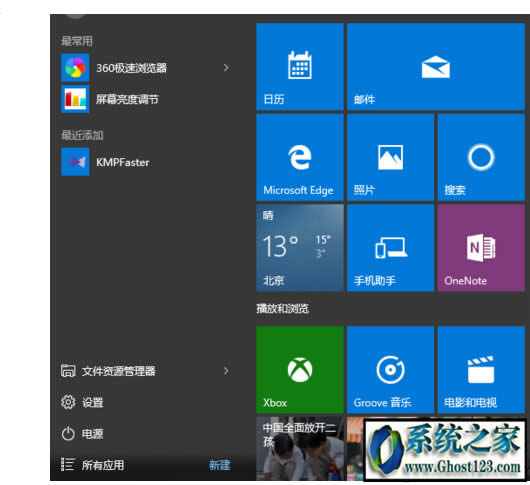This screenshot has width=530, height=485.
Task: Click the 播放和浏览 group heading
Action: pos(282,308)
